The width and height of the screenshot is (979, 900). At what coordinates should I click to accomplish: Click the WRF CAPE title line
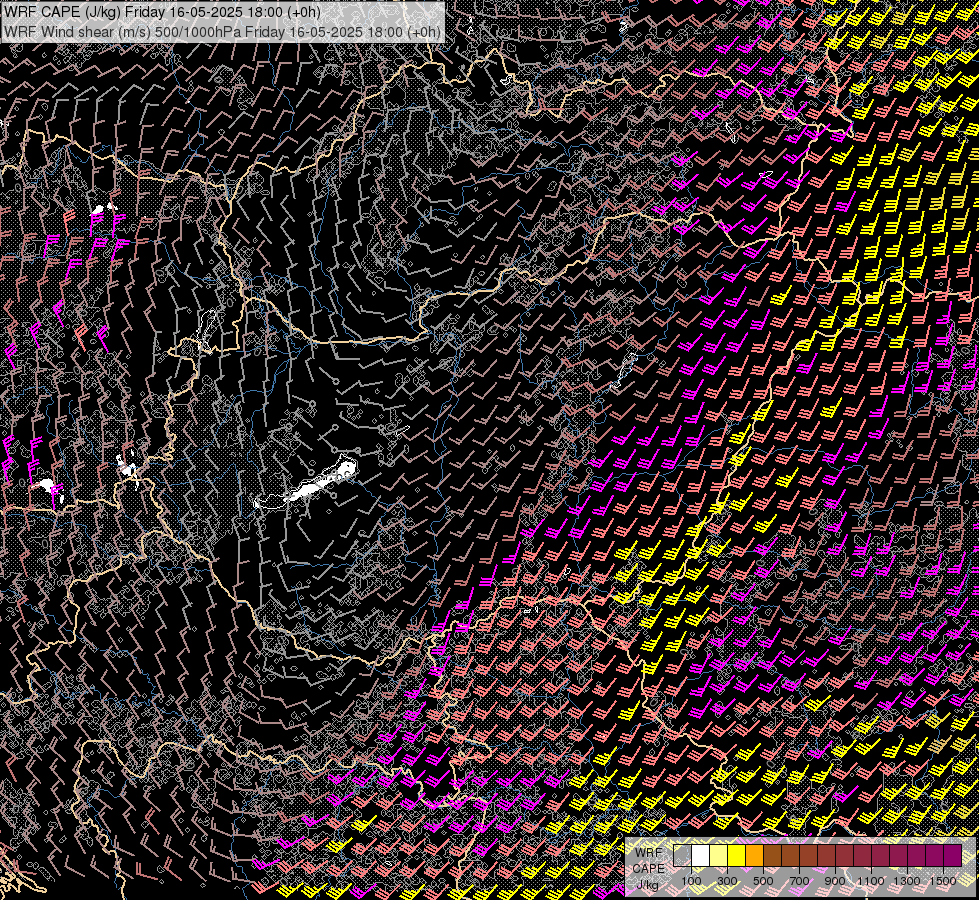coord(162,12)
